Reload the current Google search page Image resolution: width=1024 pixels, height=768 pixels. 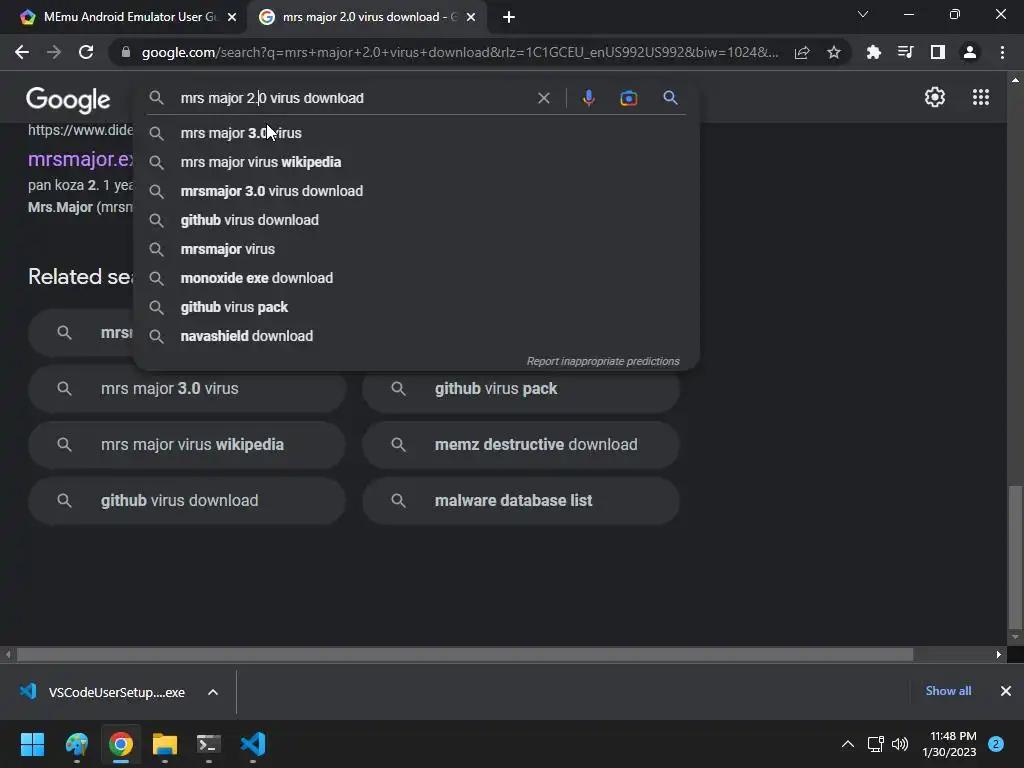[86, 52]
